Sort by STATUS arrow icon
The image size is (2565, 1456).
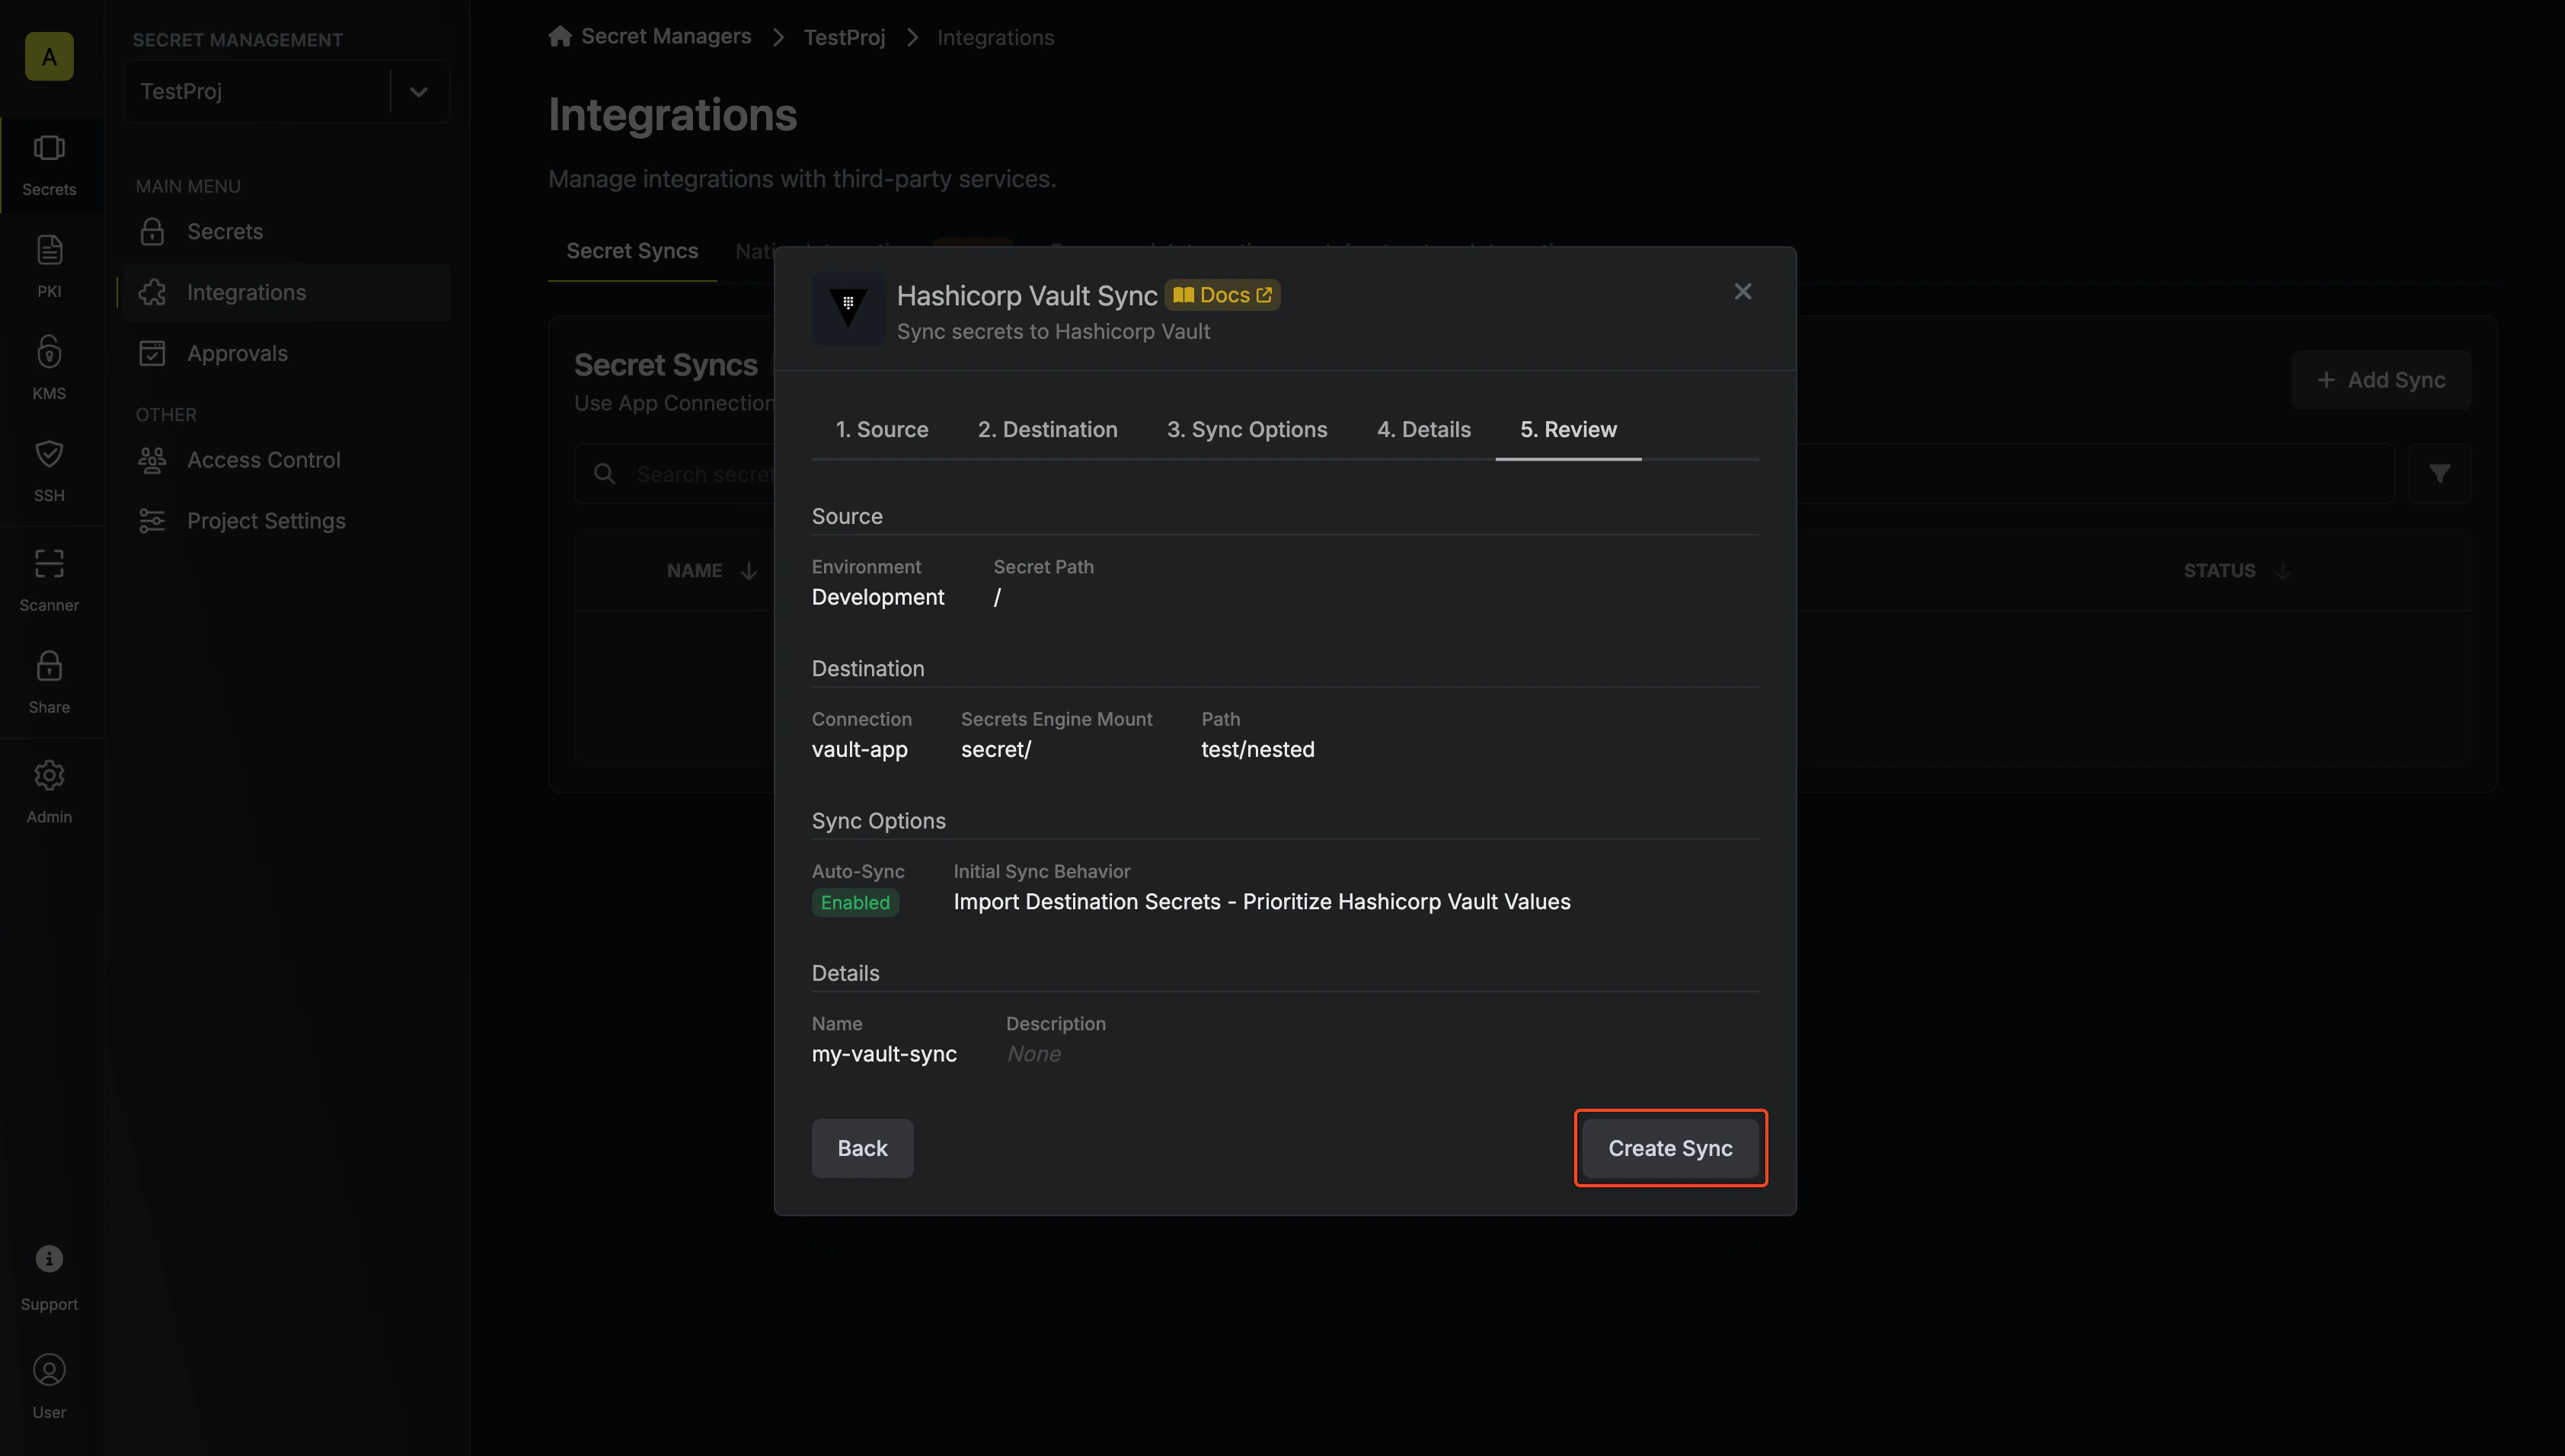click(2283, 571)
